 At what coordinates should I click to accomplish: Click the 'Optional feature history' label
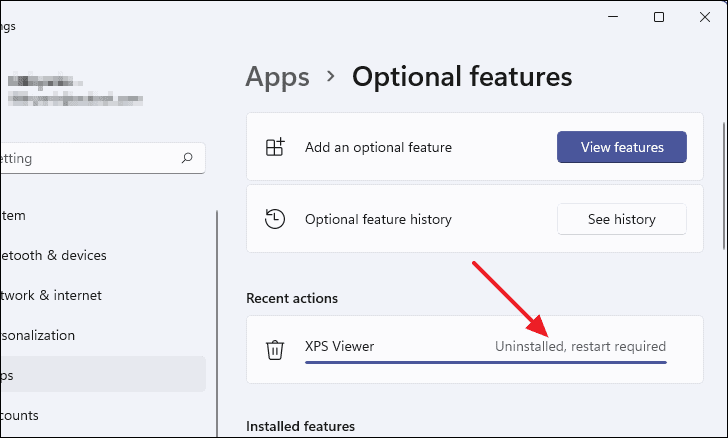(378, 219)
